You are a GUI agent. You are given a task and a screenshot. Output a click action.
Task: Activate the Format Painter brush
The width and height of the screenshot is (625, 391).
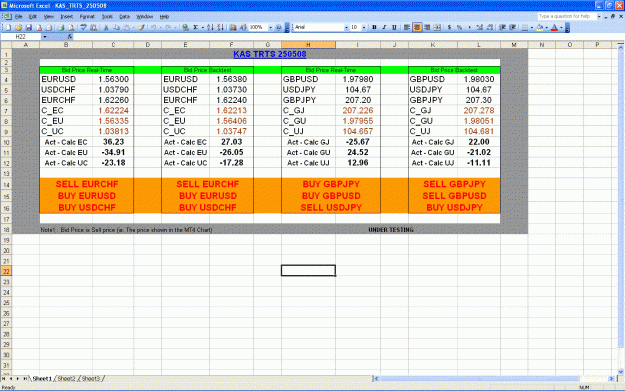(141, 28)
